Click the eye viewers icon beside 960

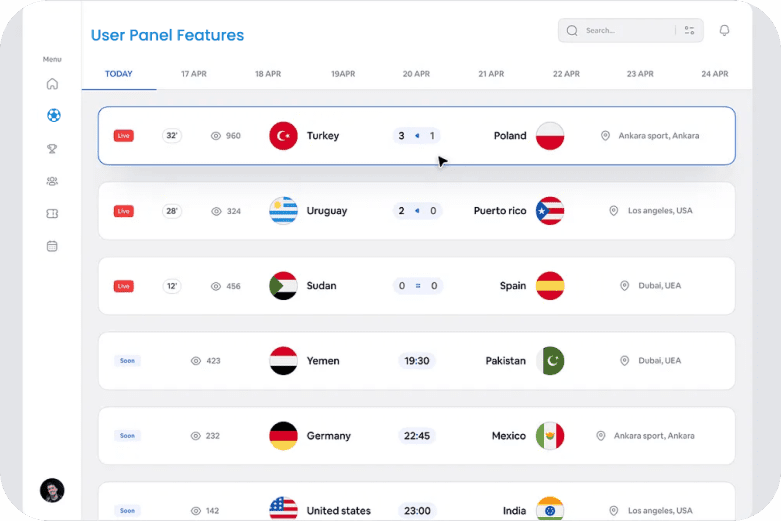[216, 136]
